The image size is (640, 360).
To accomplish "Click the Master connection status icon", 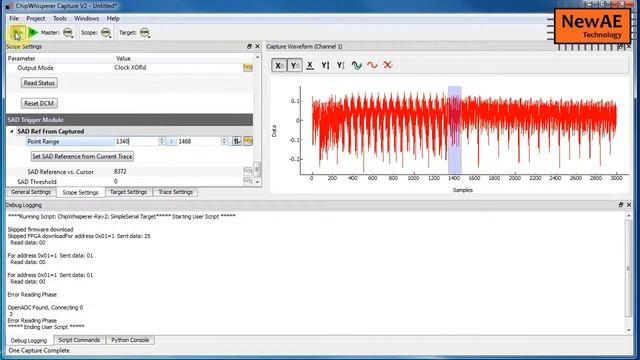I will pos(67,32).
